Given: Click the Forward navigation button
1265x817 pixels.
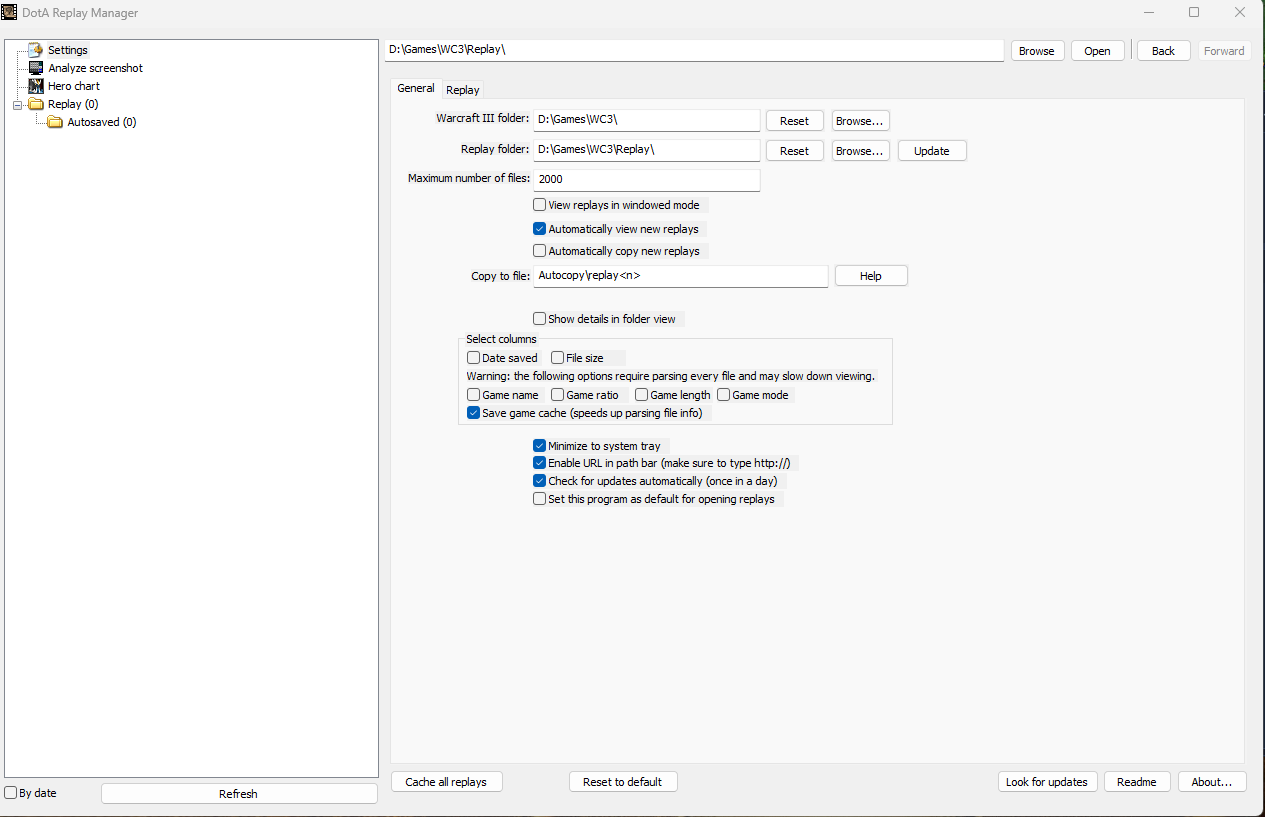Looking at the screenshot, I should (1224, 51).
